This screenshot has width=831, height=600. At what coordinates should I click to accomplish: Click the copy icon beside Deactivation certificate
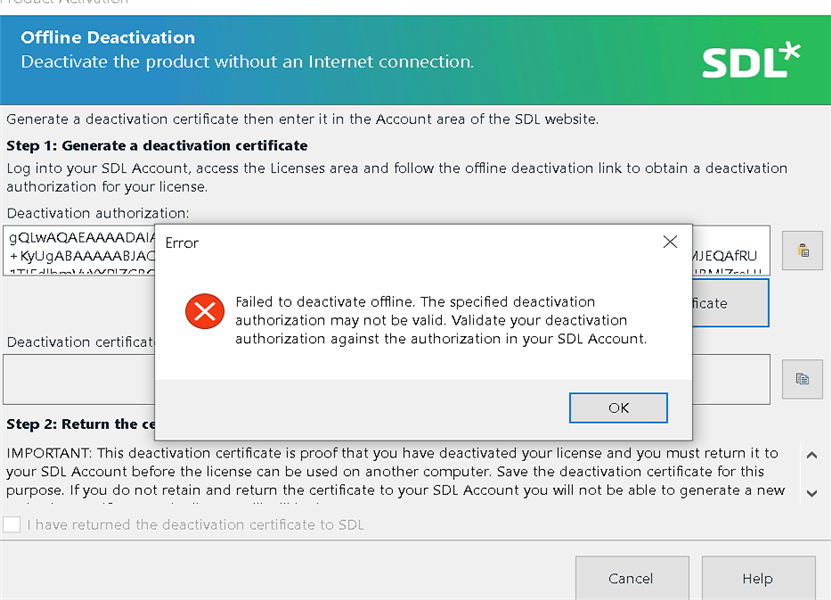[x=802, y=379]
